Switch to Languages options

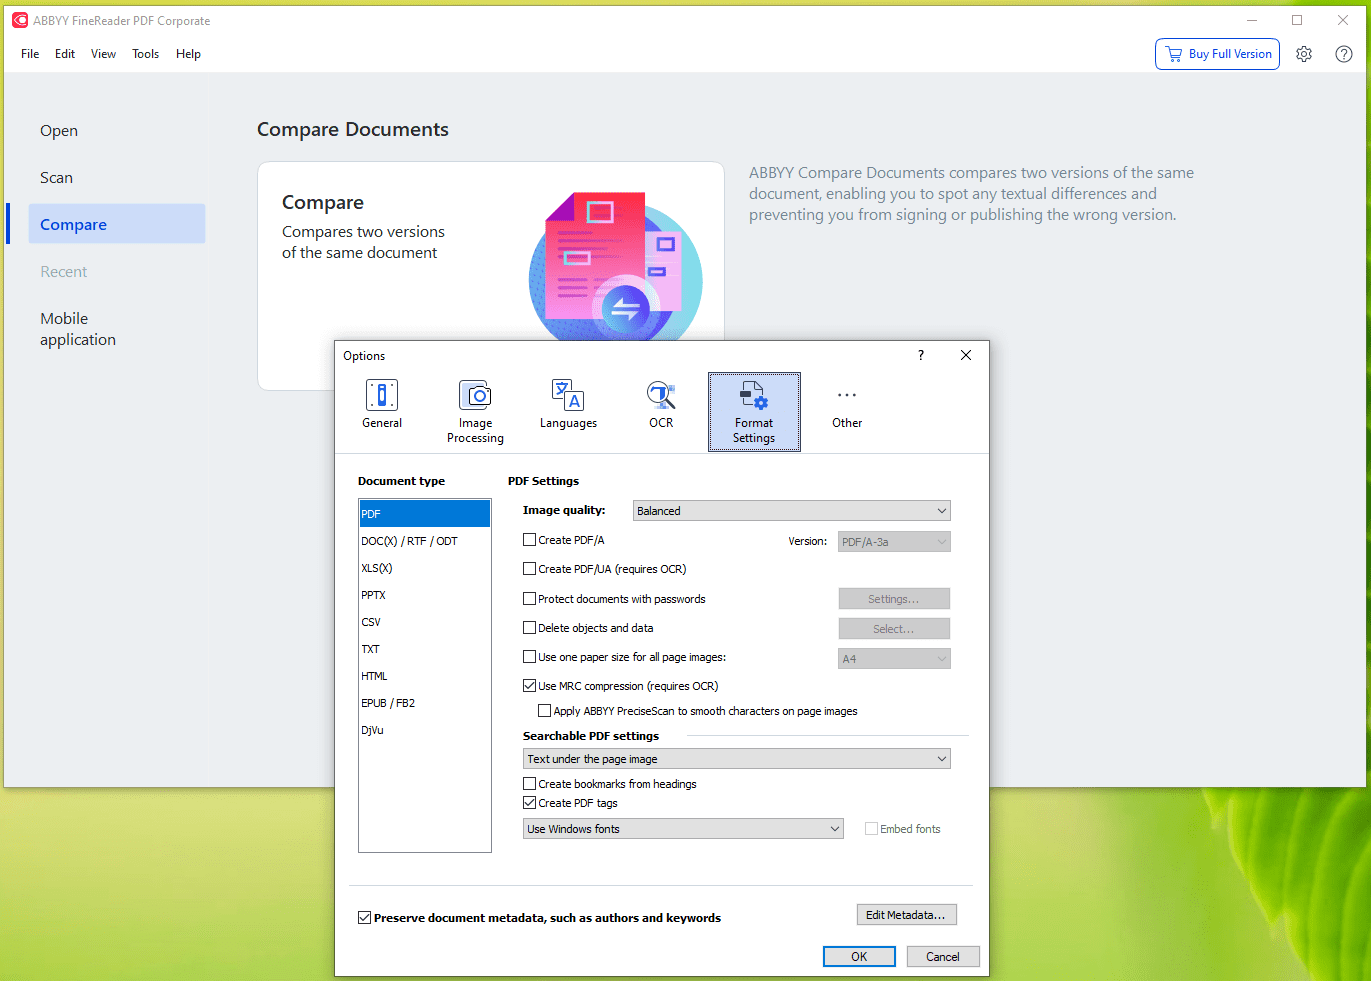[568, 405]
